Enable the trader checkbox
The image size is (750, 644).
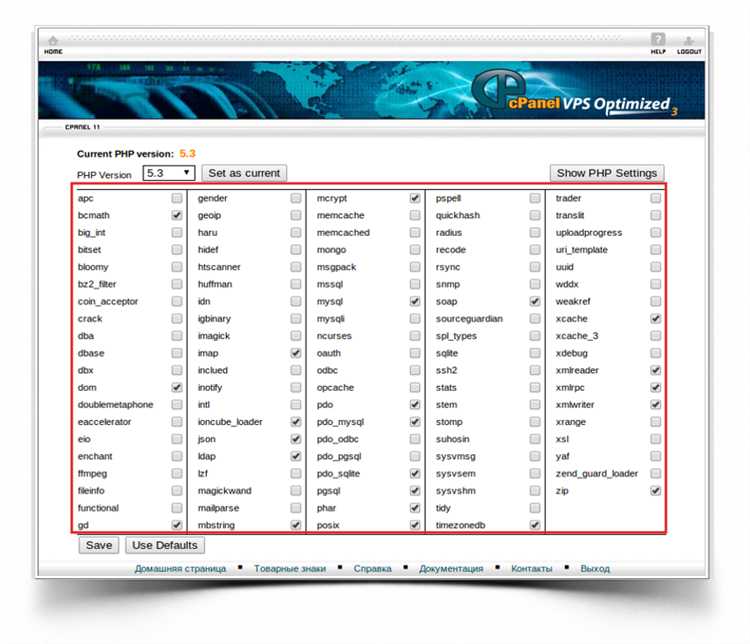pos(656,198)
